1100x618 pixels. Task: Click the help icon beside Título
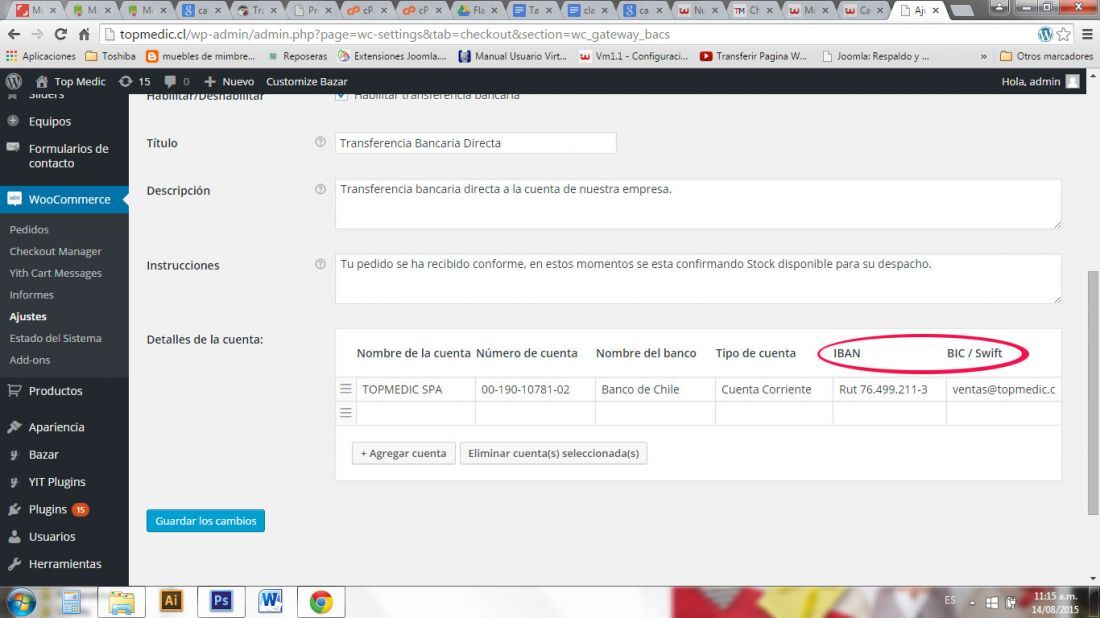point(321,142)
